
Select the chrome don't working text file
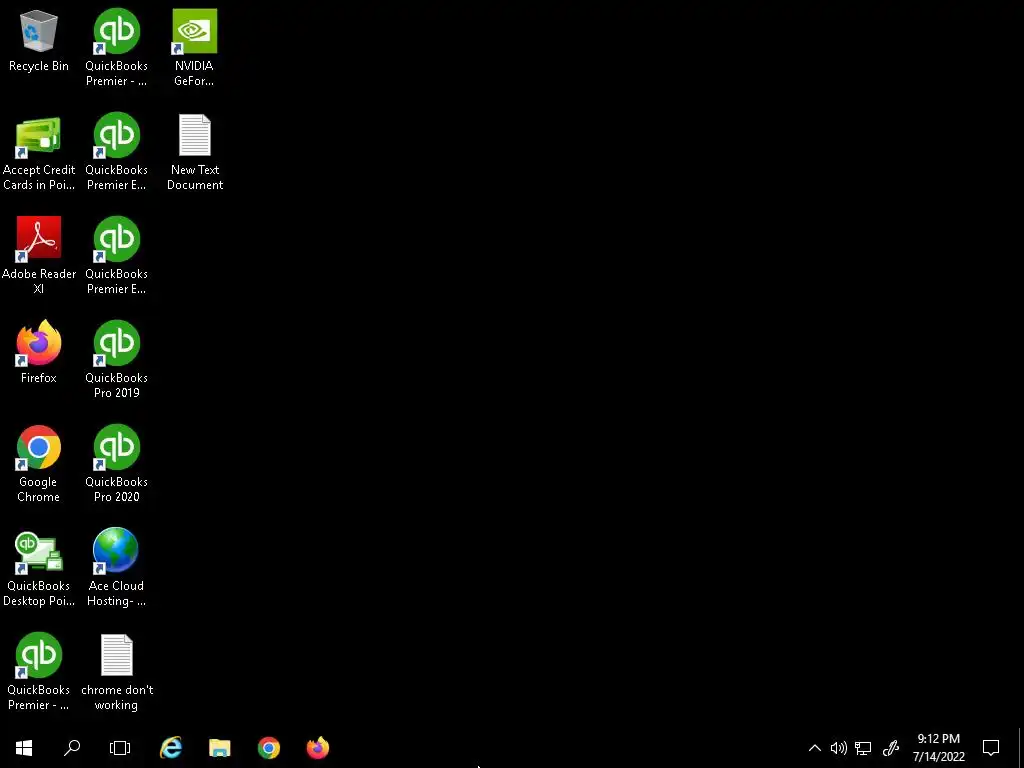(117, 672)
